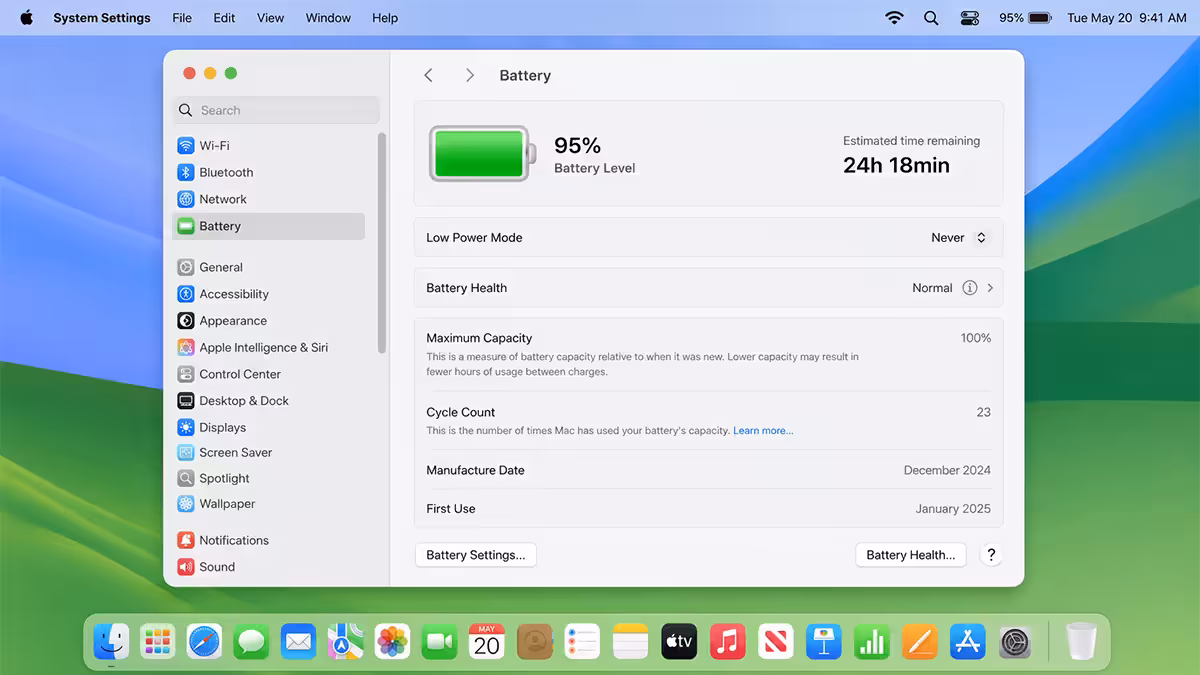Open Spotlight search in menu bar
Image resolution: width=1200 pixels, height=675 pixels.
pos(931,18)
